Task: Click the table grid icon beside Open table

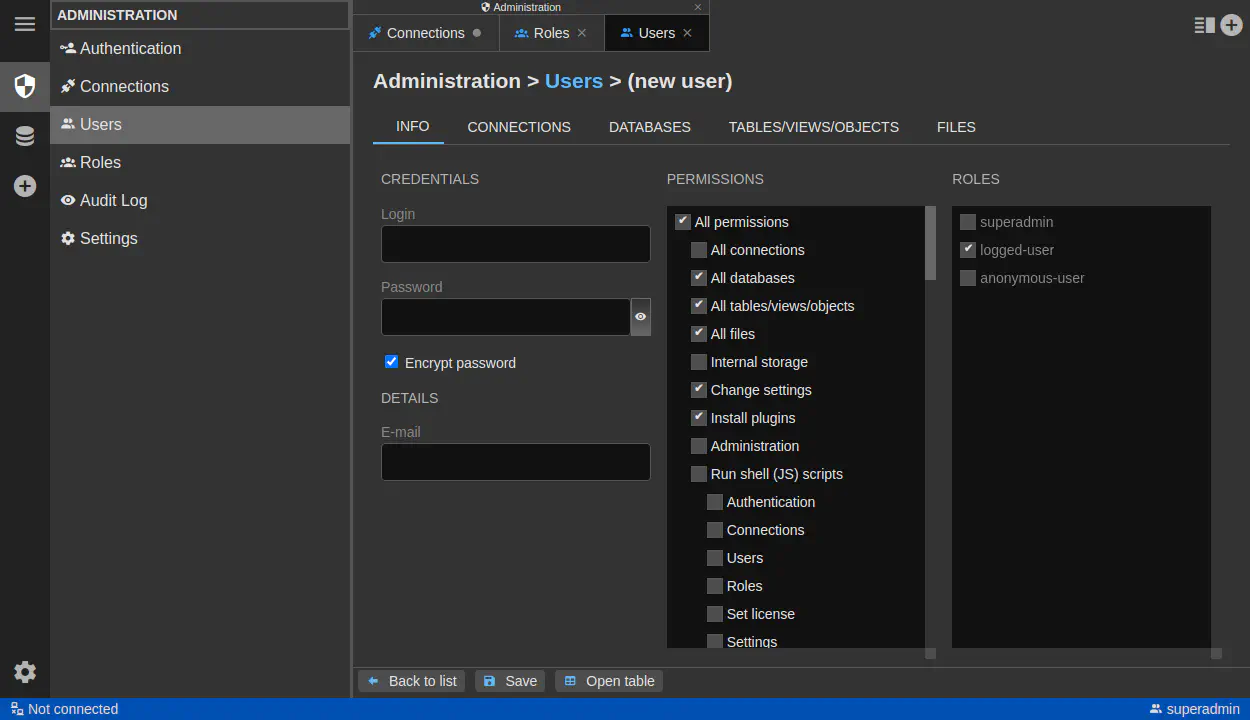Action: [570, 681]
